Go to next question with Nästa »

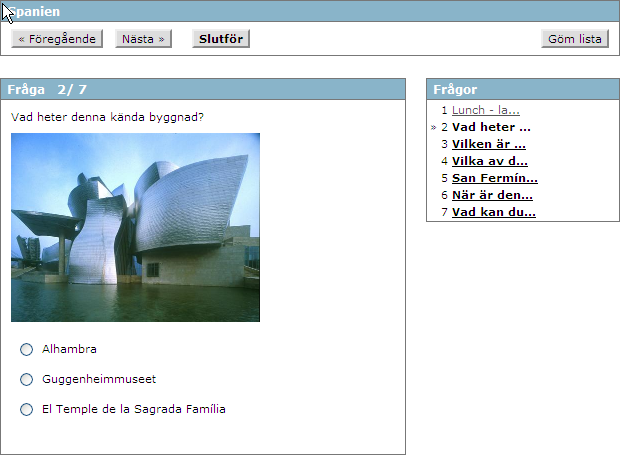[x=143, y=39]
